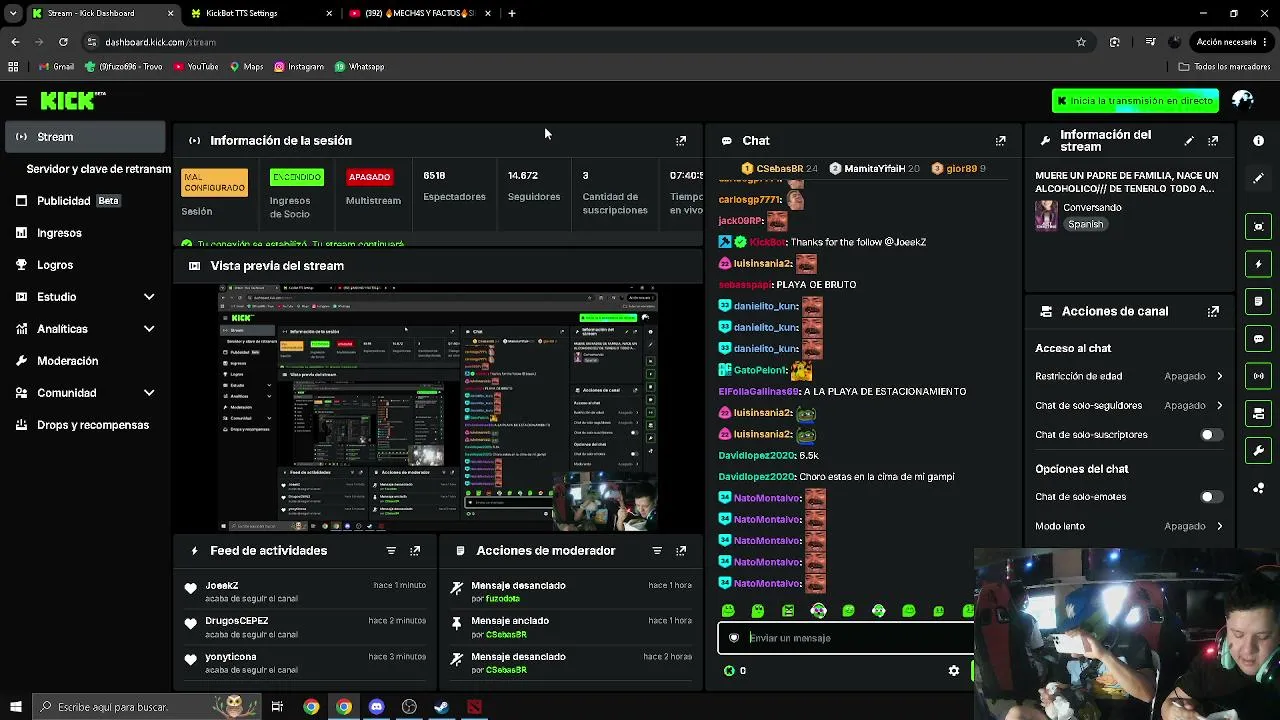
Task: Click the NUEVO/ENCENDIDO Ingresos de Socio badge
Action: point(296,177)
